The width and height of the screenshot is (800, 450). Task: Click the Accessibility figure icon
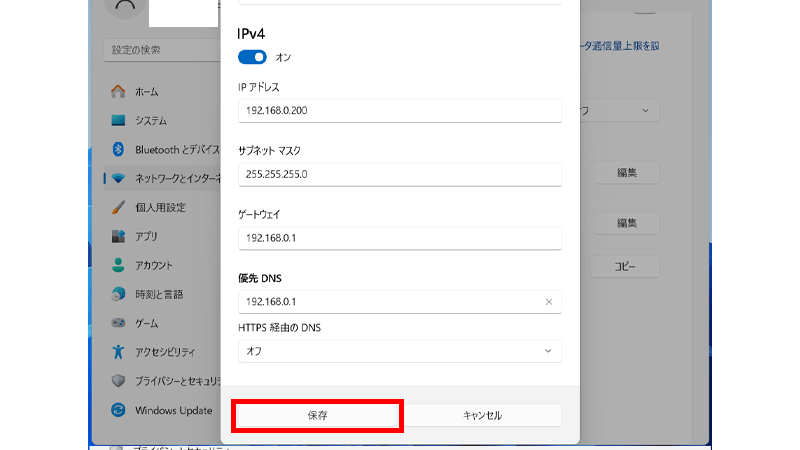118,352
